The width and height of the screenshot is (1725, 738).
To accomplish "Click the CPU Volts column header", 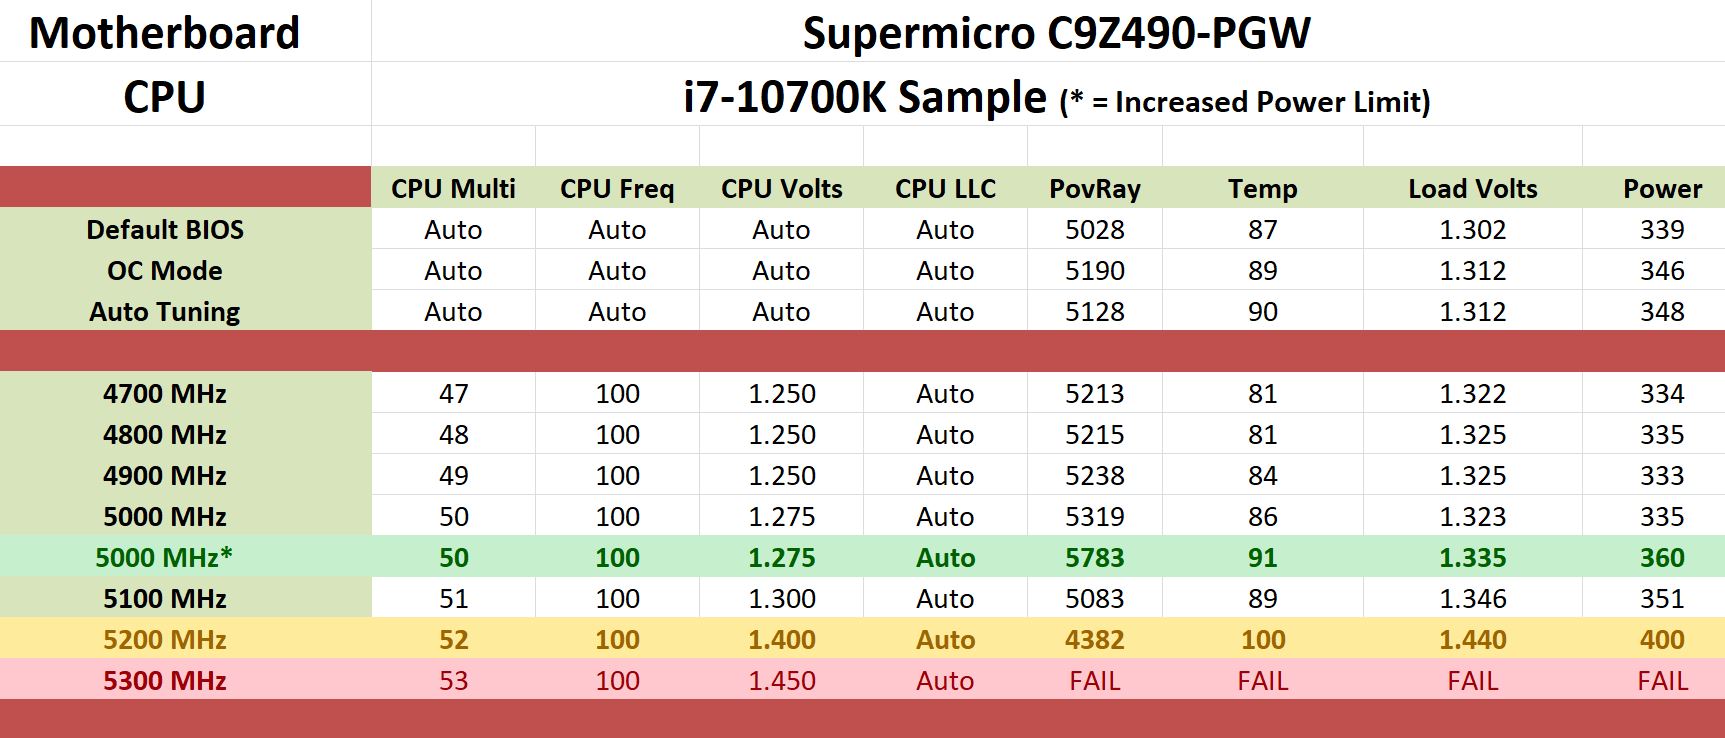I will [782, 188].
